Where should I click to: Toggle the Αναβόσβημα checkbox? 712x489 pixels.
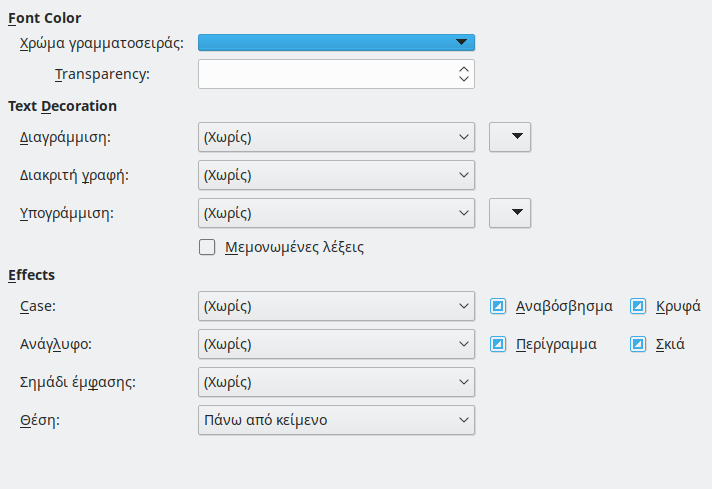tap(498, 306)
